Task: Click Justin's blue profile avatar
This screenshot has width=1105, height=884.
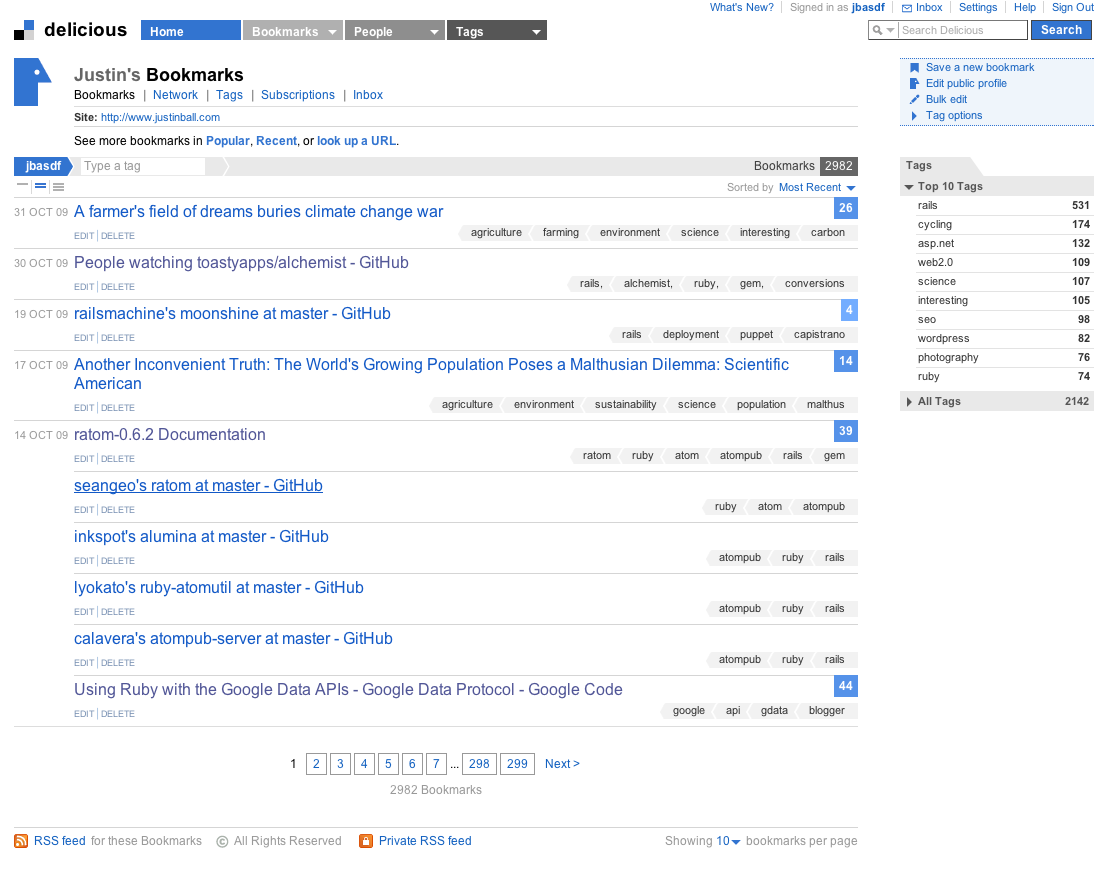Action: (32, 82)
